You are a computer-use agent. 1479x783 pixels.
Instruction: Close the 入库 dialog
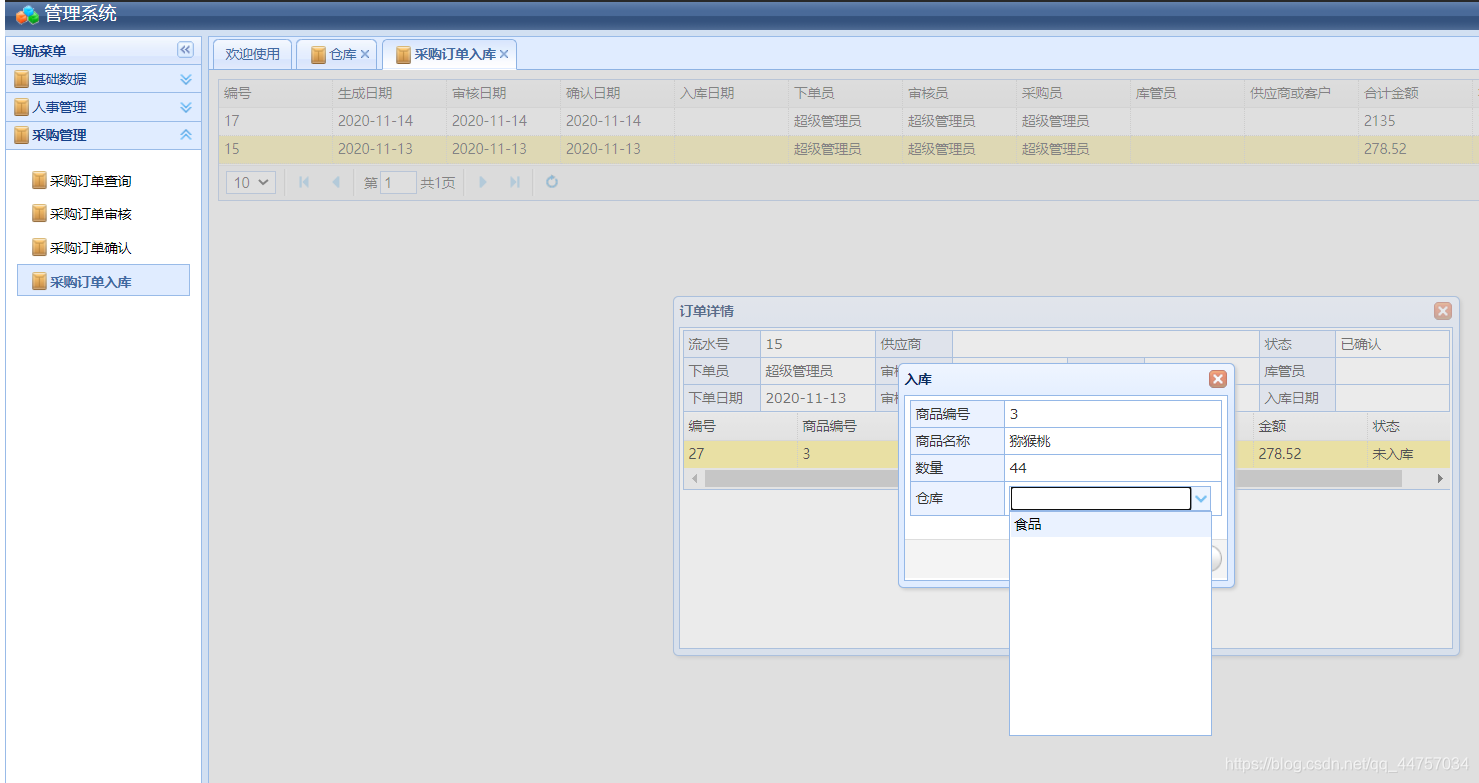pos(1217,379)
